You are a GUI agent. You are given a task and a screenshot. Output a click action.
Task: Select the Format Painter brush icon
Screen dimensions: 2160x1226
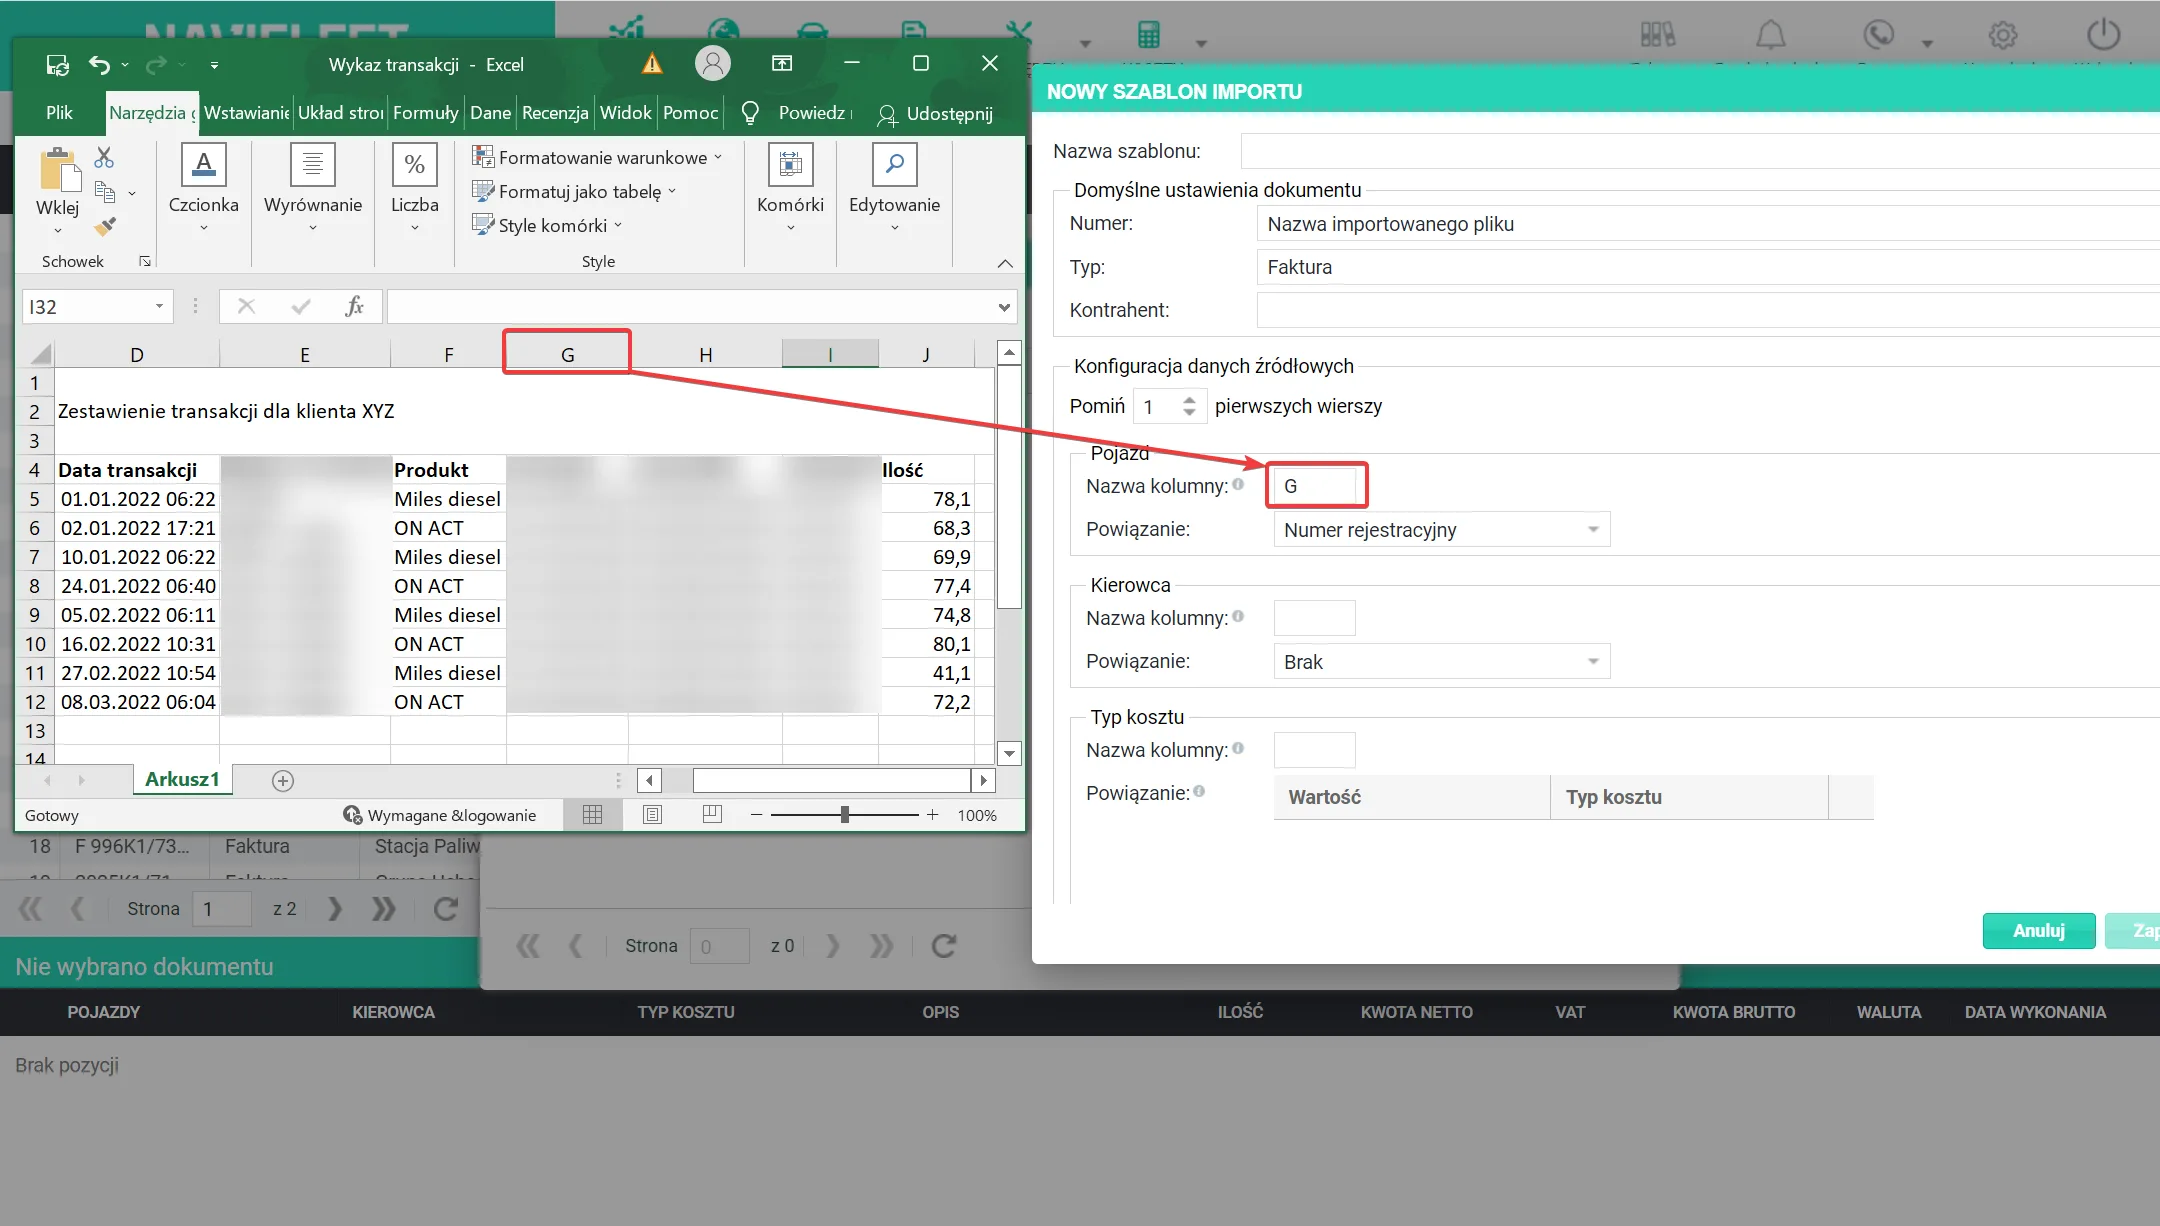click(x=104, y=227)
